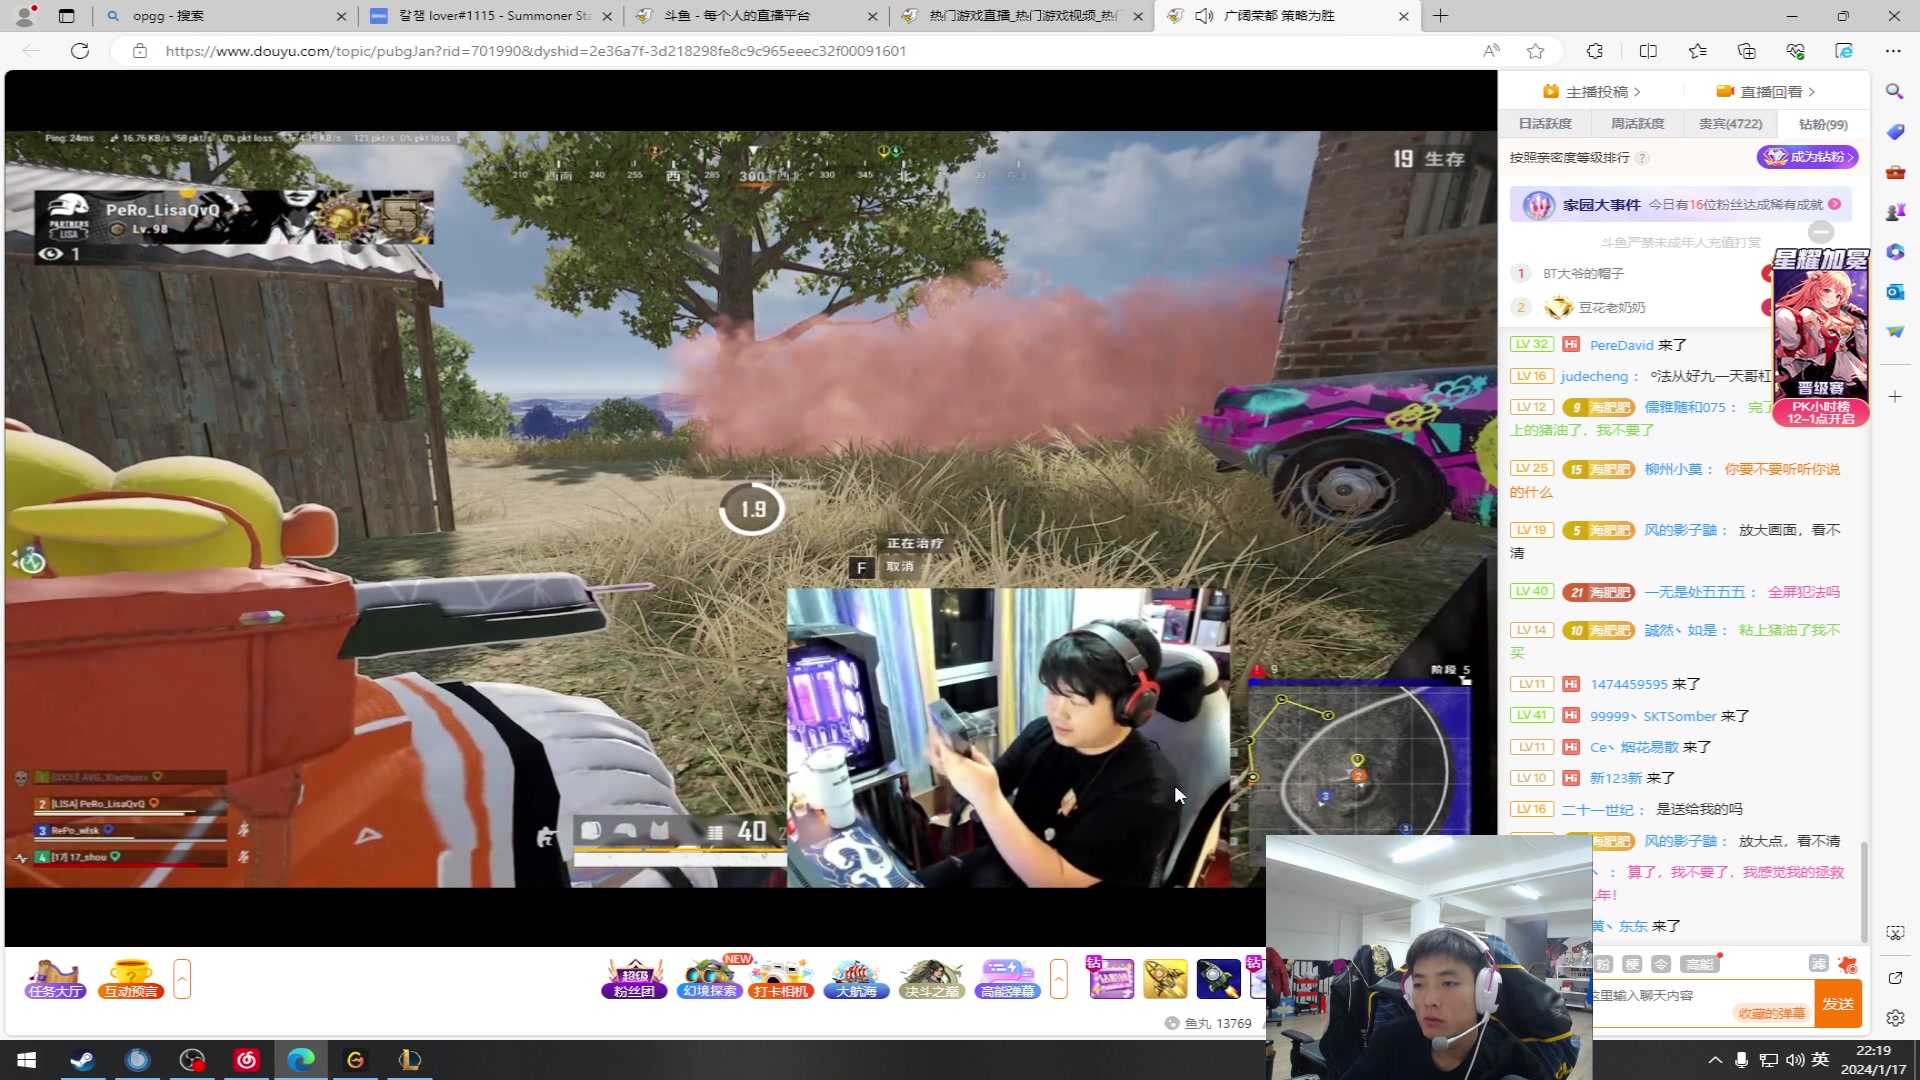Image resolution: width=1920 pixels, height=1080 pixels.
Task: Select the golden rocket gift
Action: pyautogui.click(x=1165, y=978)
